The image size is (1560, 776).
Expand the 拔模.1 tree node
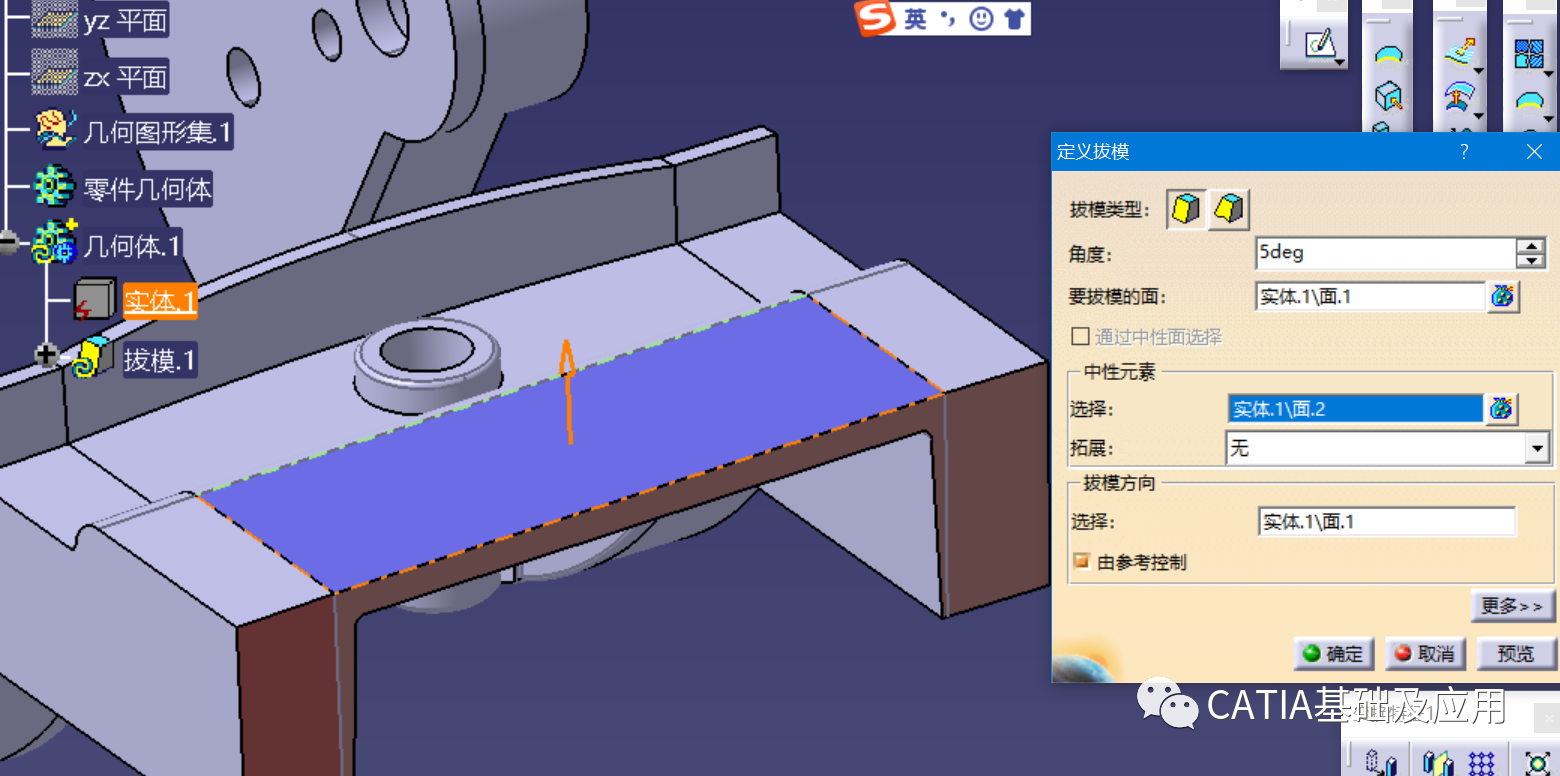[46, 355]
